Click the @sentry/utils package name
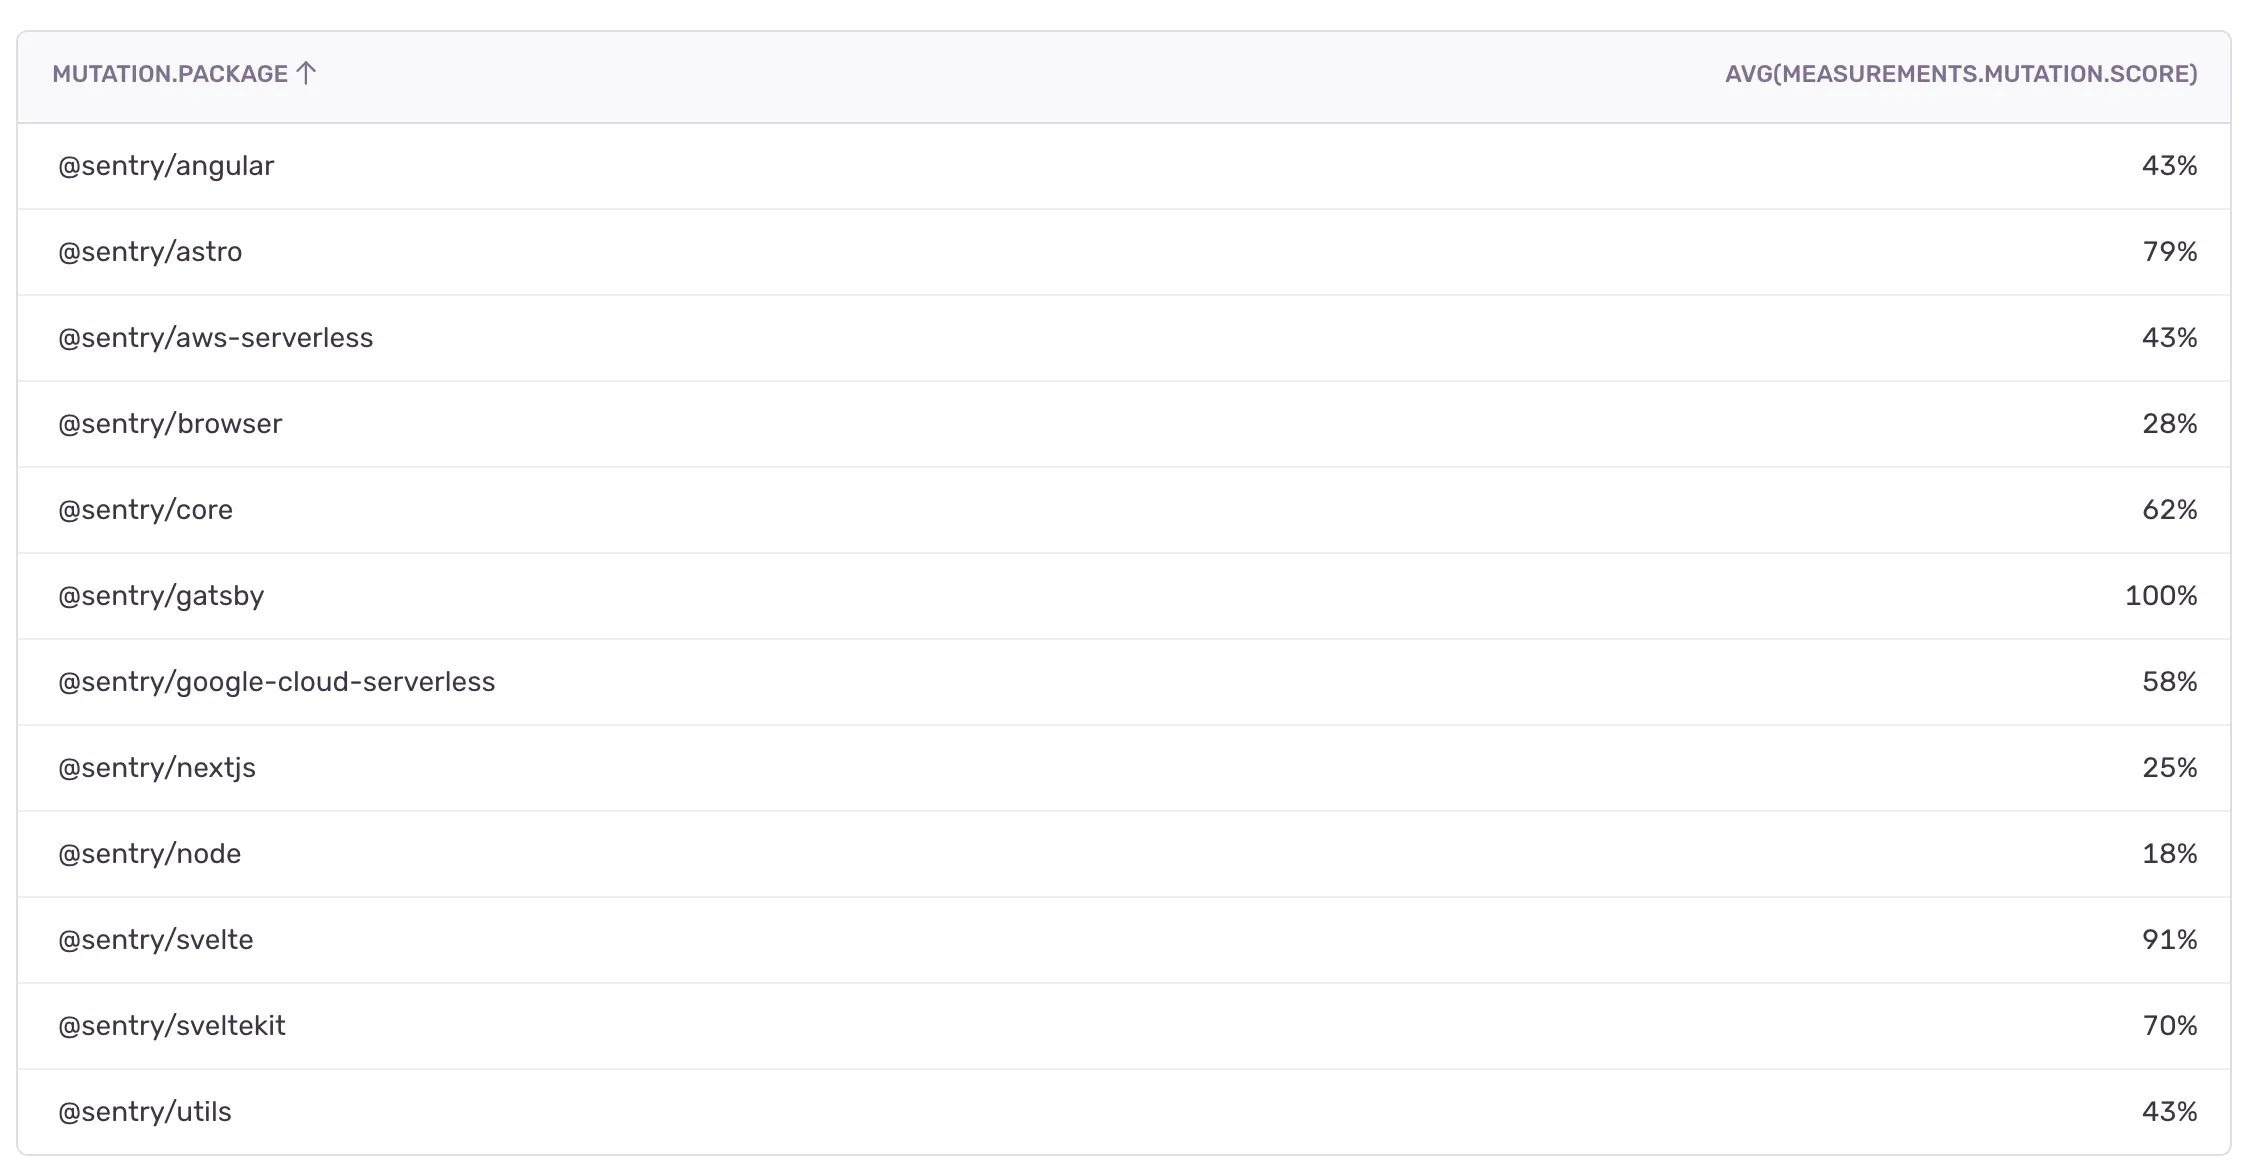The width and height of the screenshot is (2244, 1170). pos(144,1111)
